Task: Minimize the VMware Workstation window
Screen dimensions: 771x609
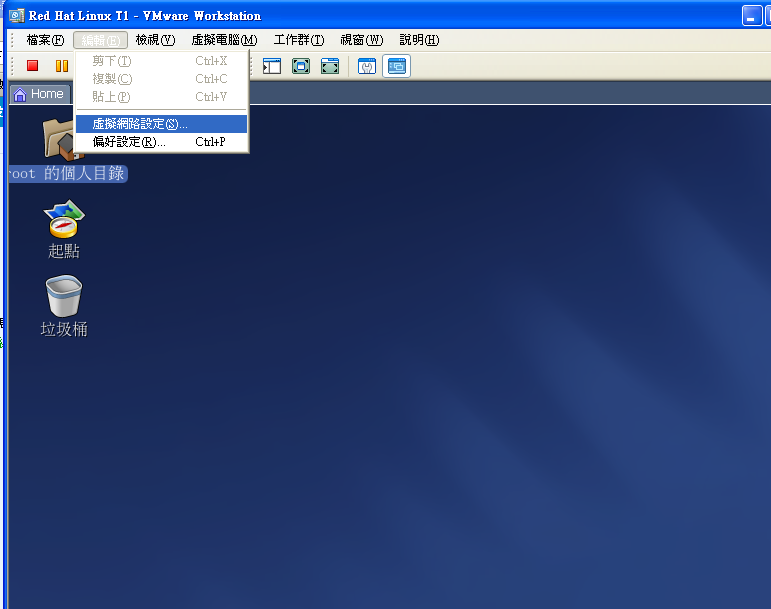Action: 751,16
